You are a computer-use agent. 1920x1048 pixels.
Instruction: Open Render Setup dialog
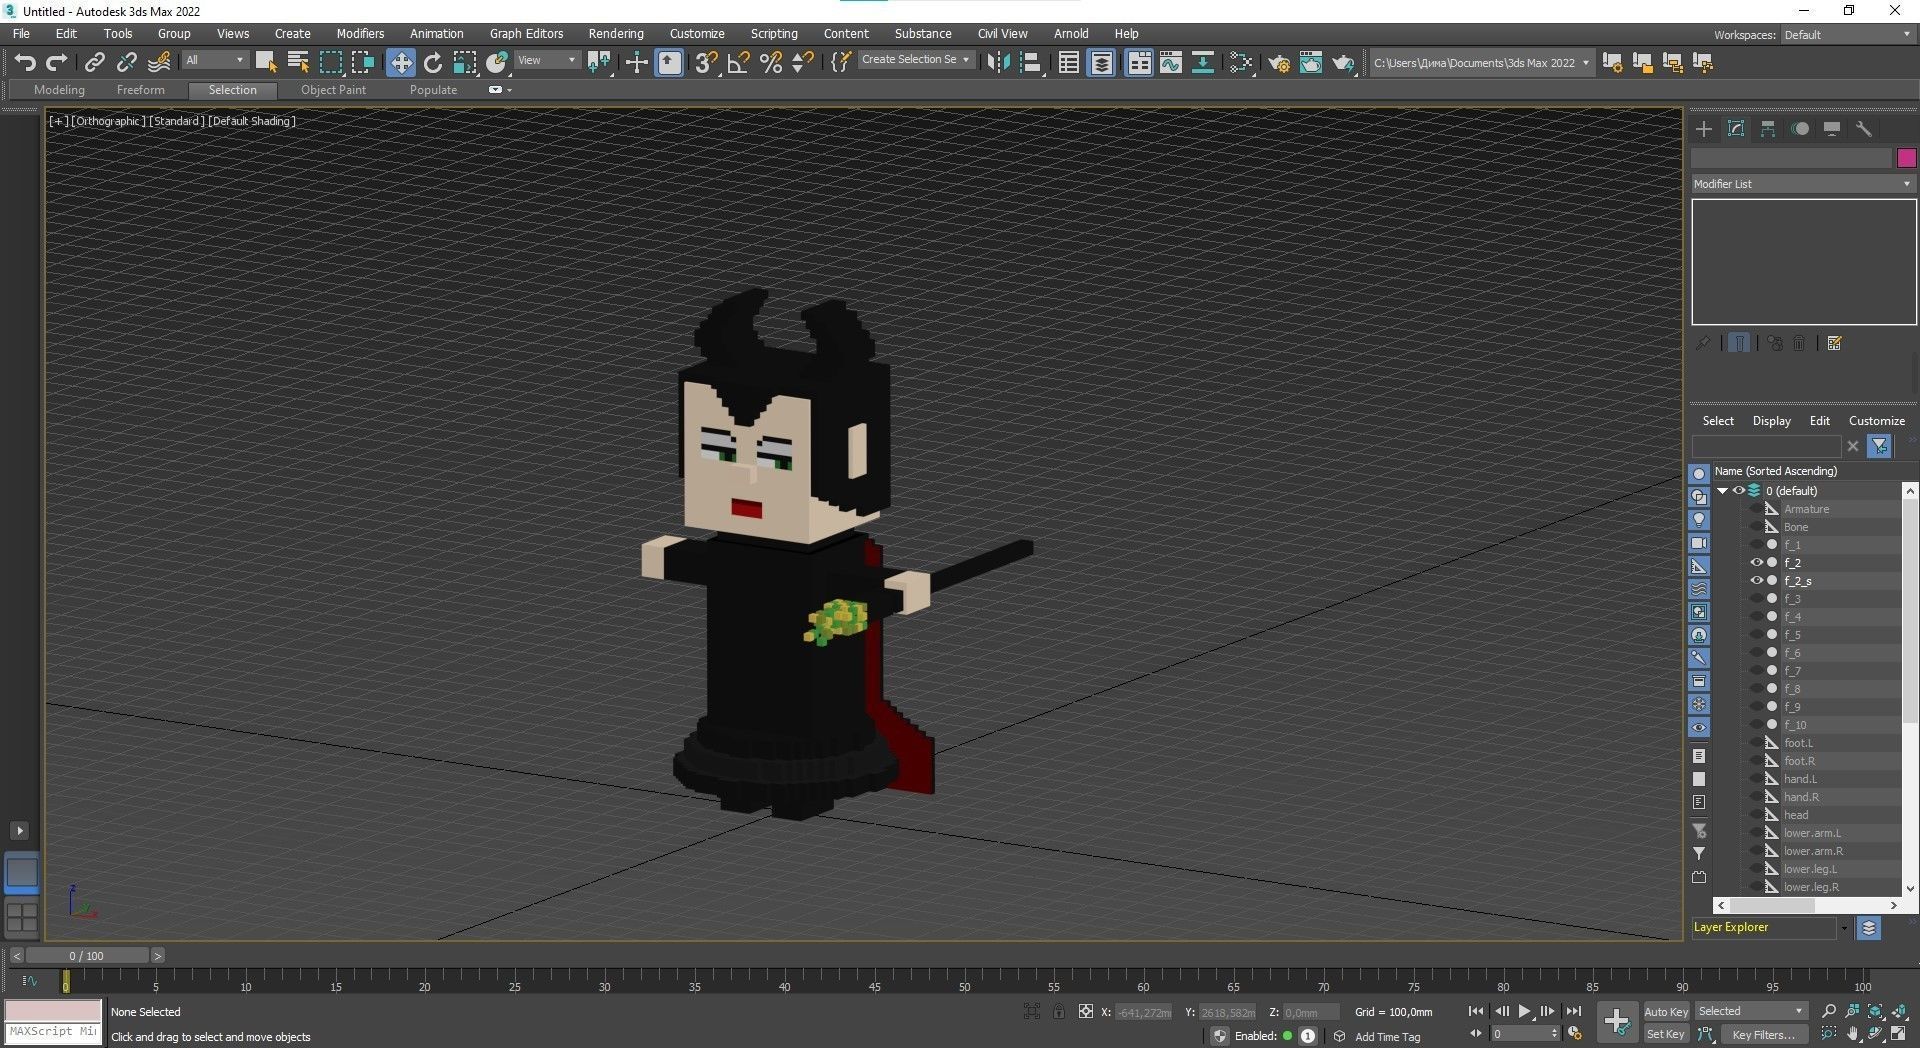[x=1279, y=62]
